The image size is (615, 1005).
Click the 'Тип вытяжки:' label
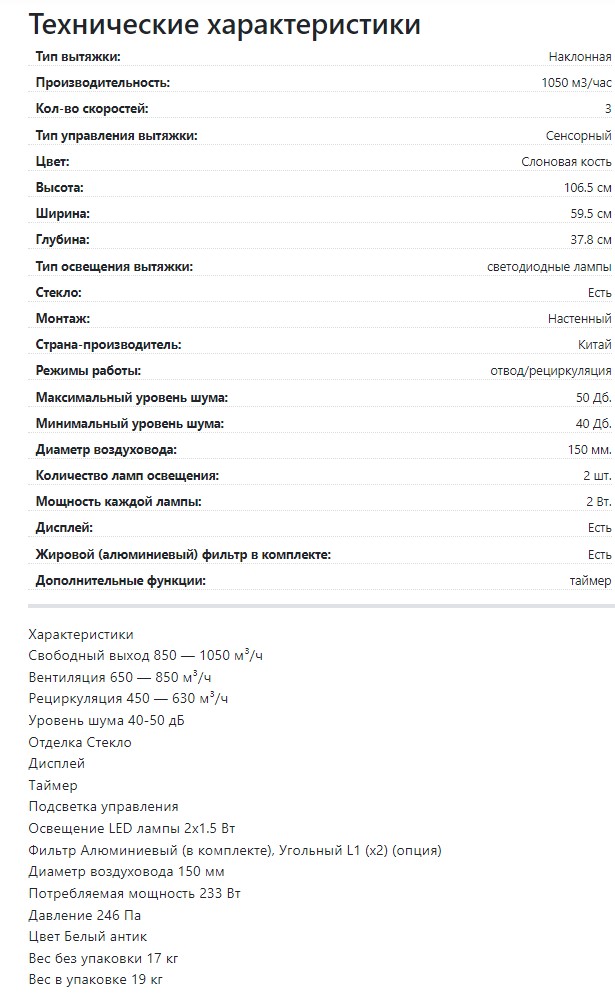click(78, 56)
